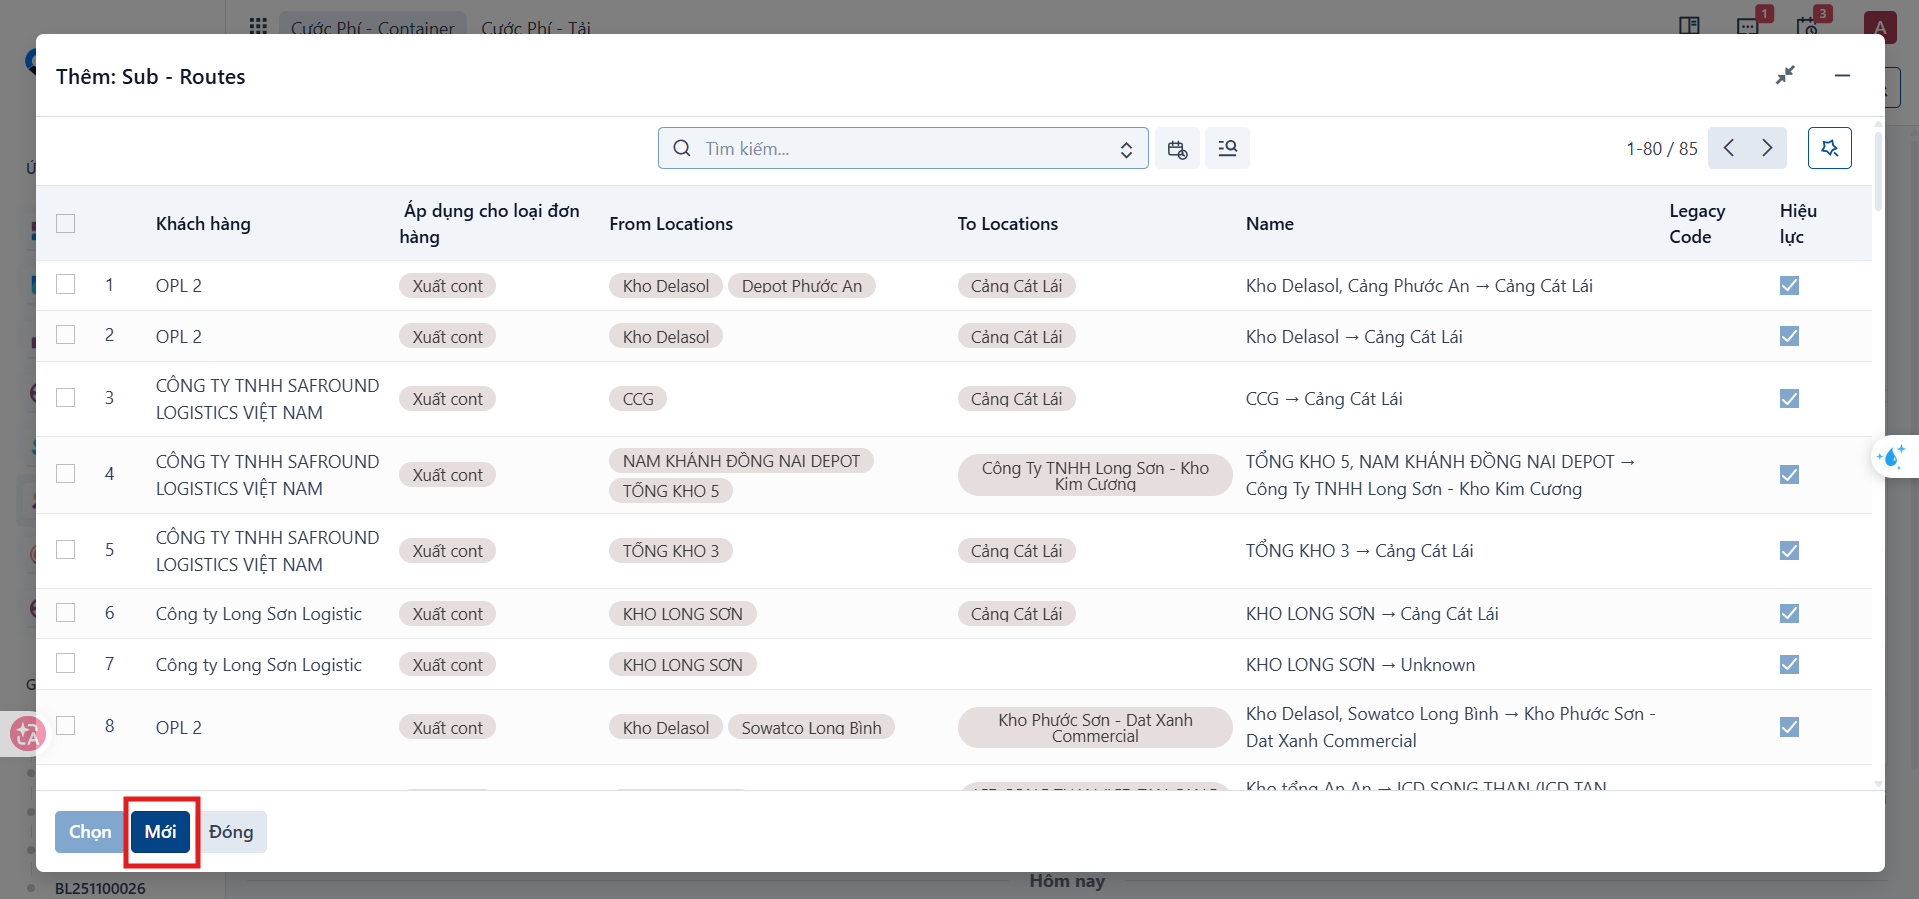This screenshot has height=899, width=1919.
Task: Go to the next page of records
Action: click(1767, 148)
